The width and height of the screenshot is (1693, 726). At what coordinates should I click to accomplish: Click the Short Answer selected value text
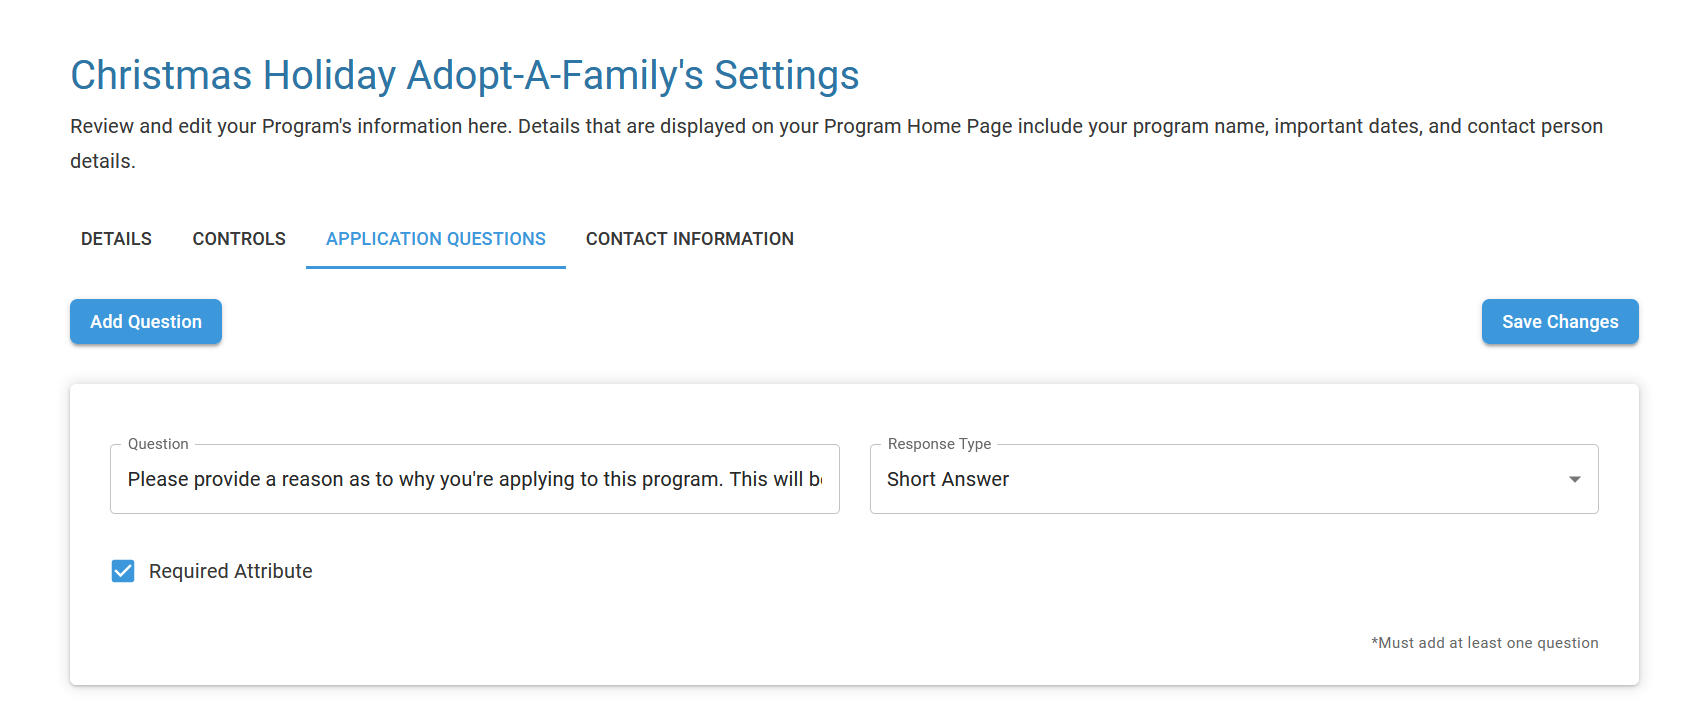point(948,480)
